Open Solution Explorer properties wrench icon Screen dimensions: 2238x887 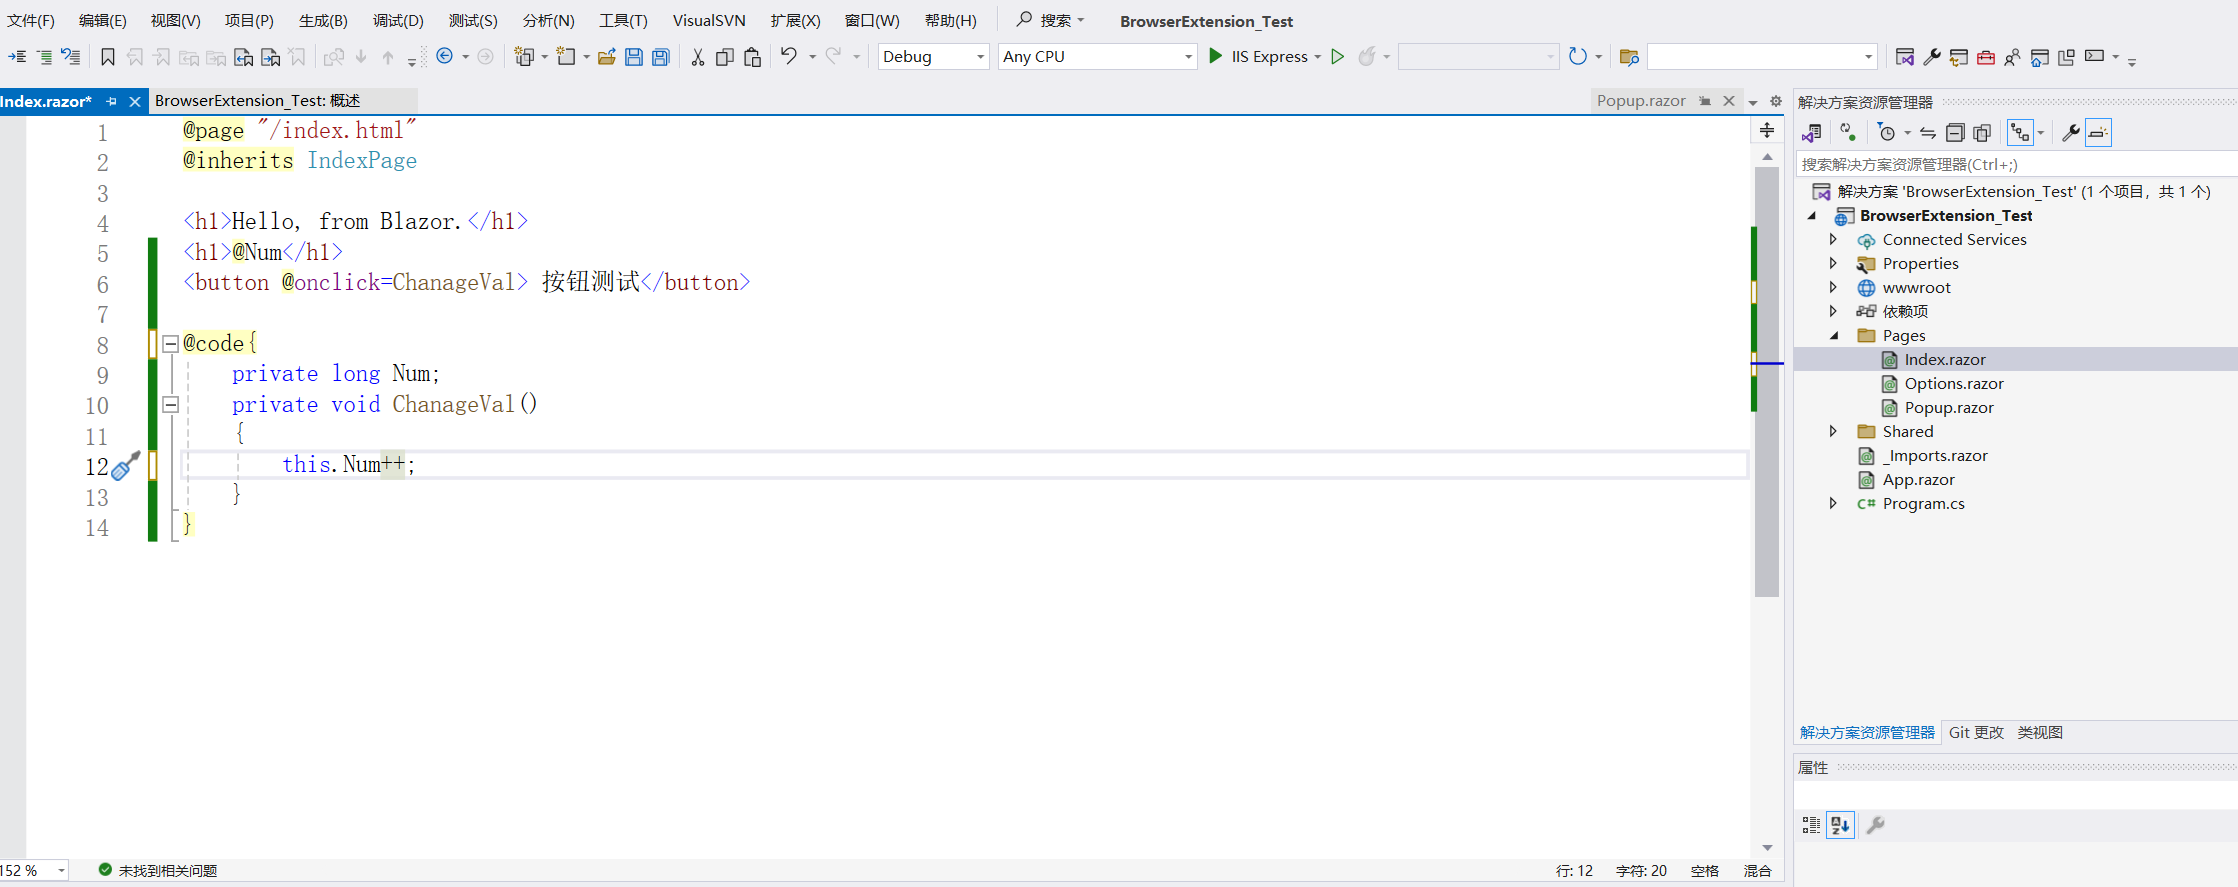coord(2071,132)
